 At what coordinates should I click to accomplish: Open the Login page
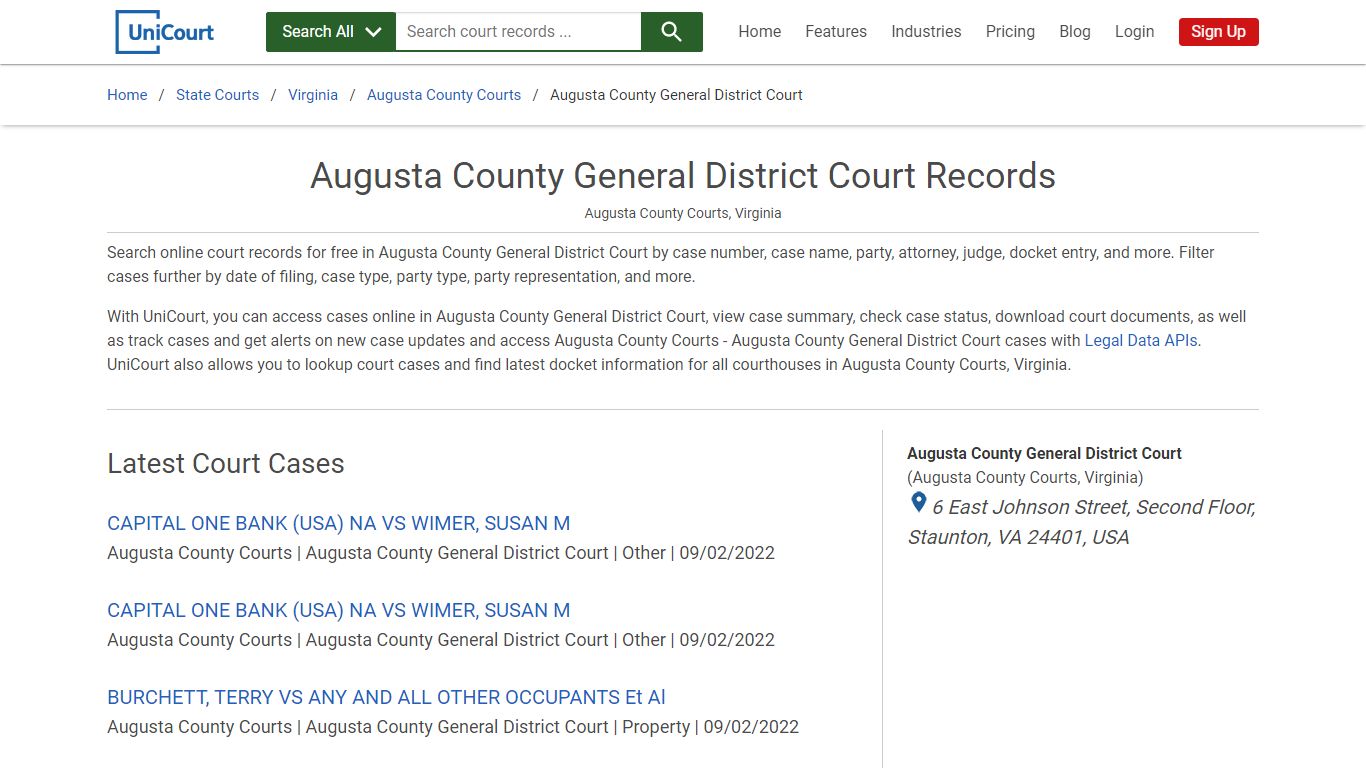pyautogui.click(x=1134, y=32)
